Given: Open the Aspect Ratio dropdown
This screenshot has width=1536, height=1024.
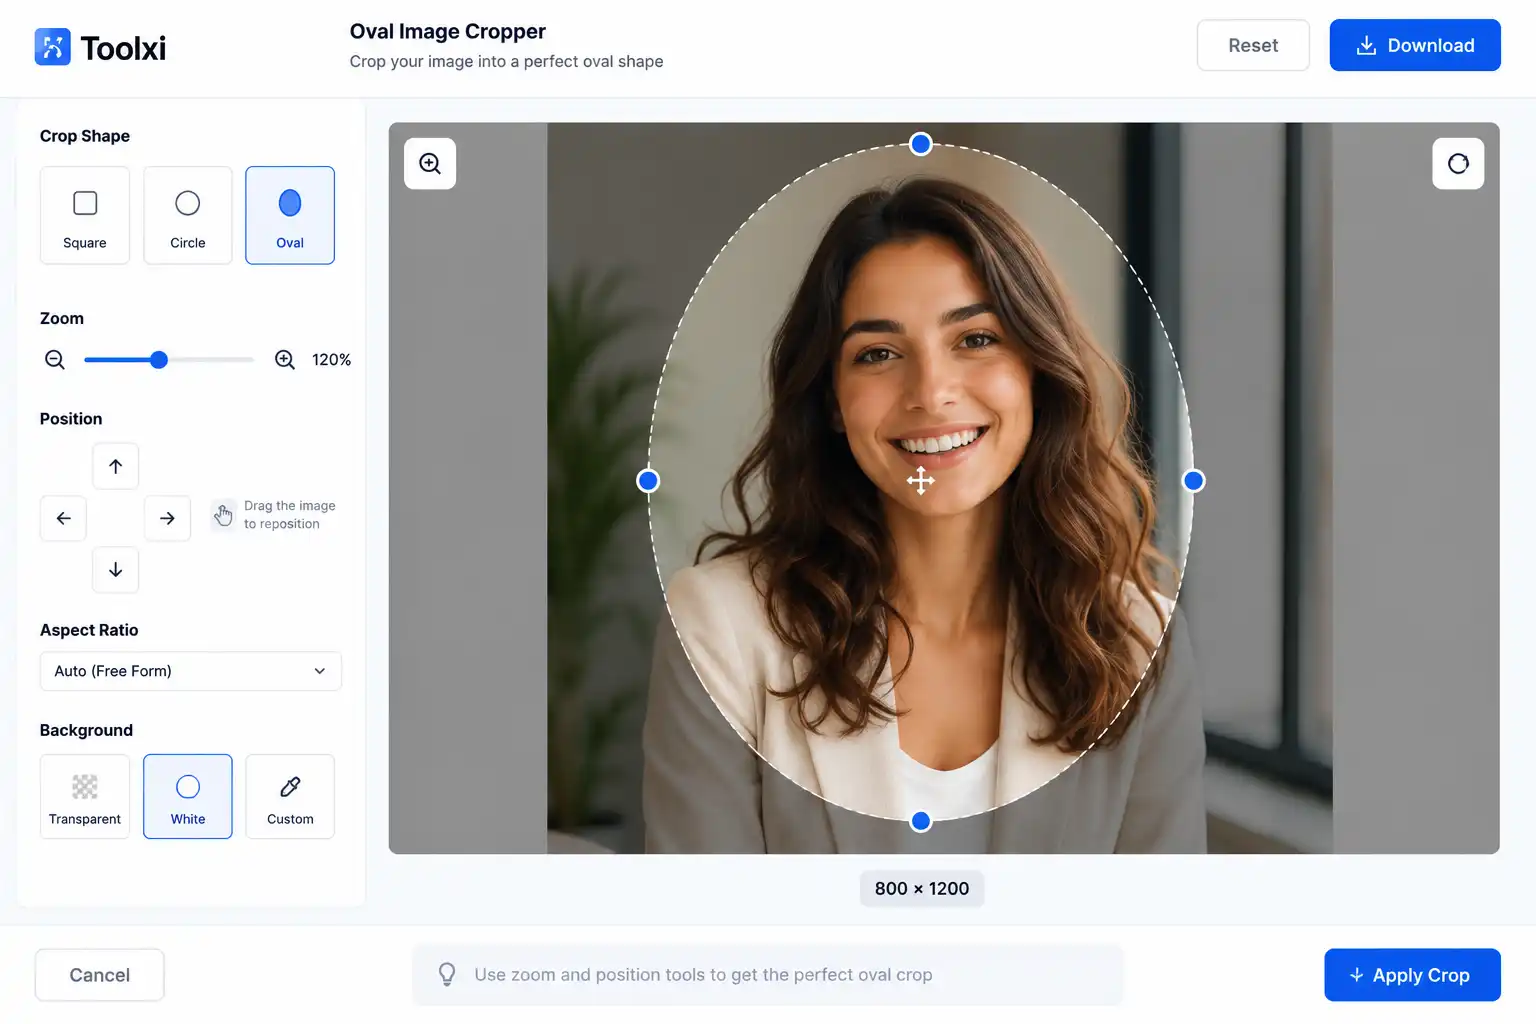Looking at the screenshot, I should (191, 671).
